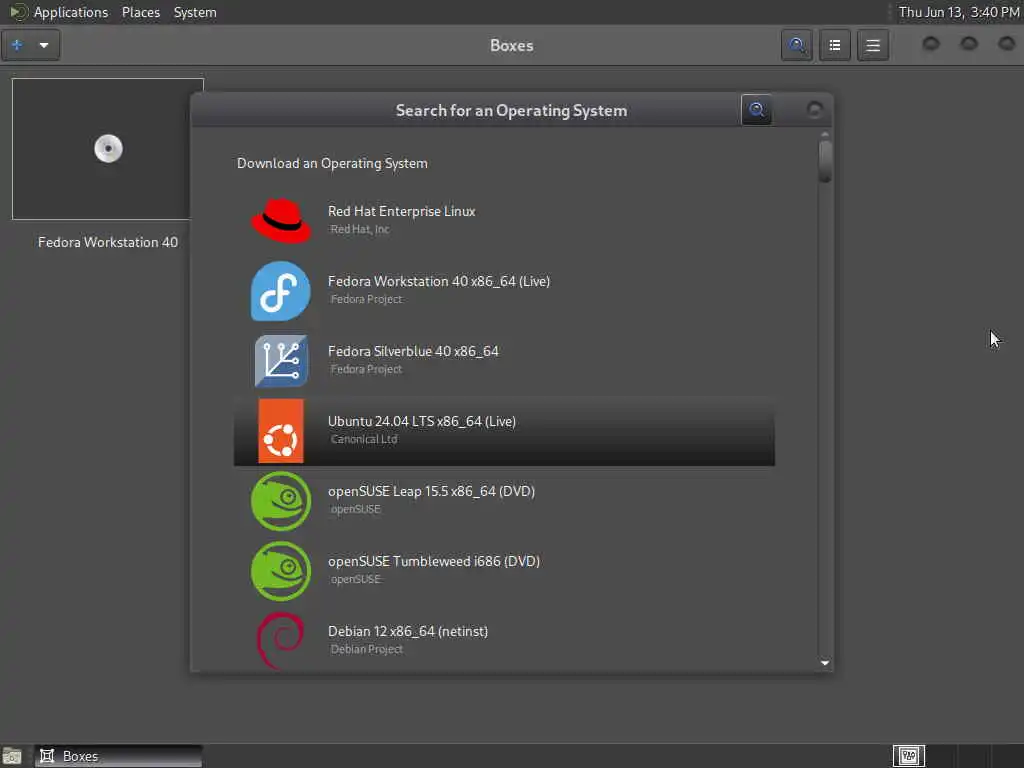Click the Fedora Project label under Silverblue
This screenshot has width=1024, height=768.
(x=366, y=369)
